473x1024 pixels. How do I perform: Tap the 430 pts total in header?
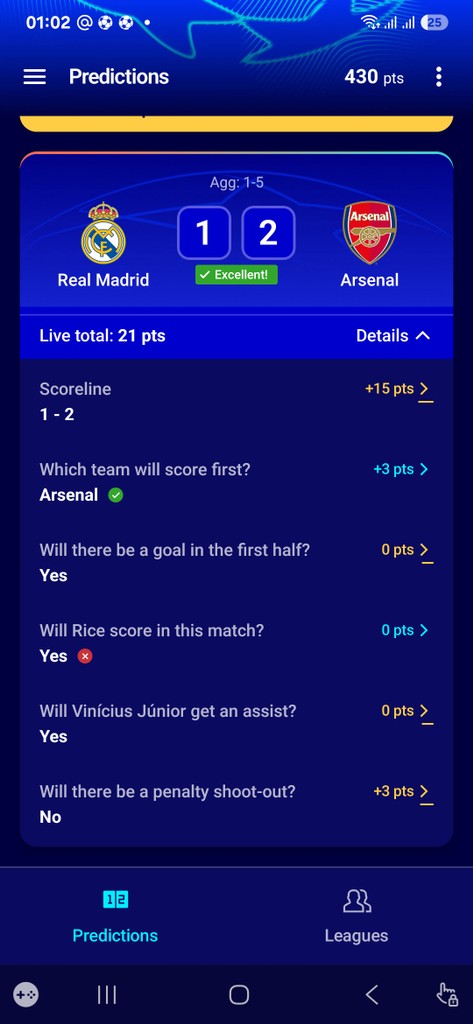[374, 77]
